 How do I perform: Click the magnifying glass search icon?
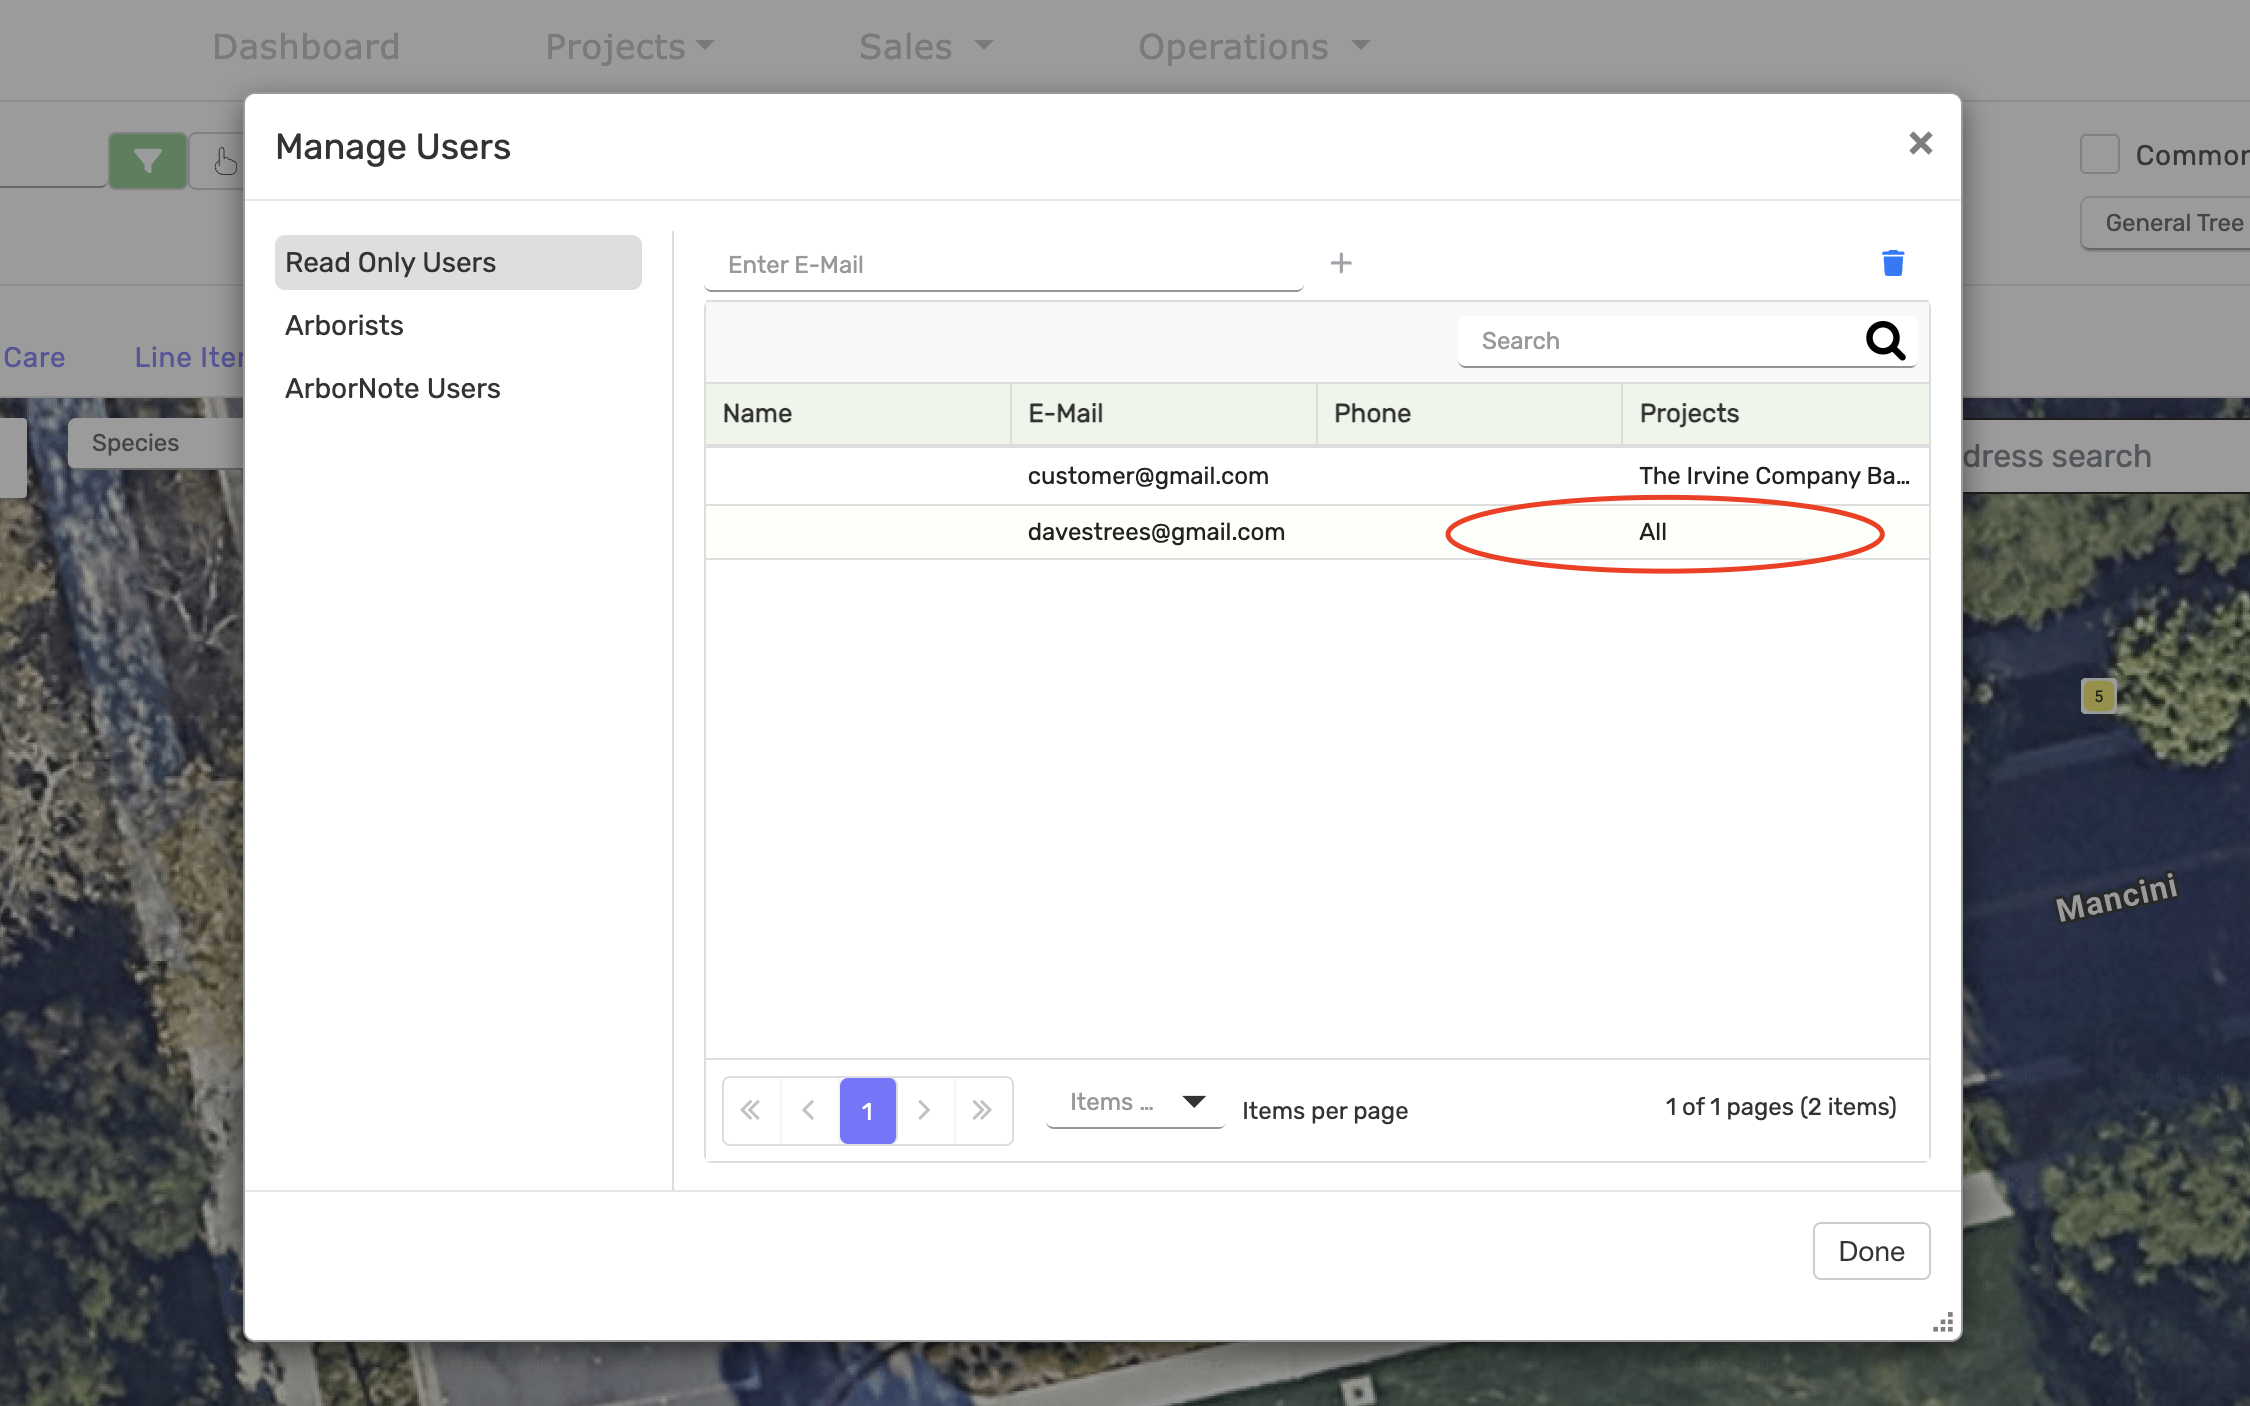coord(1885,341)
